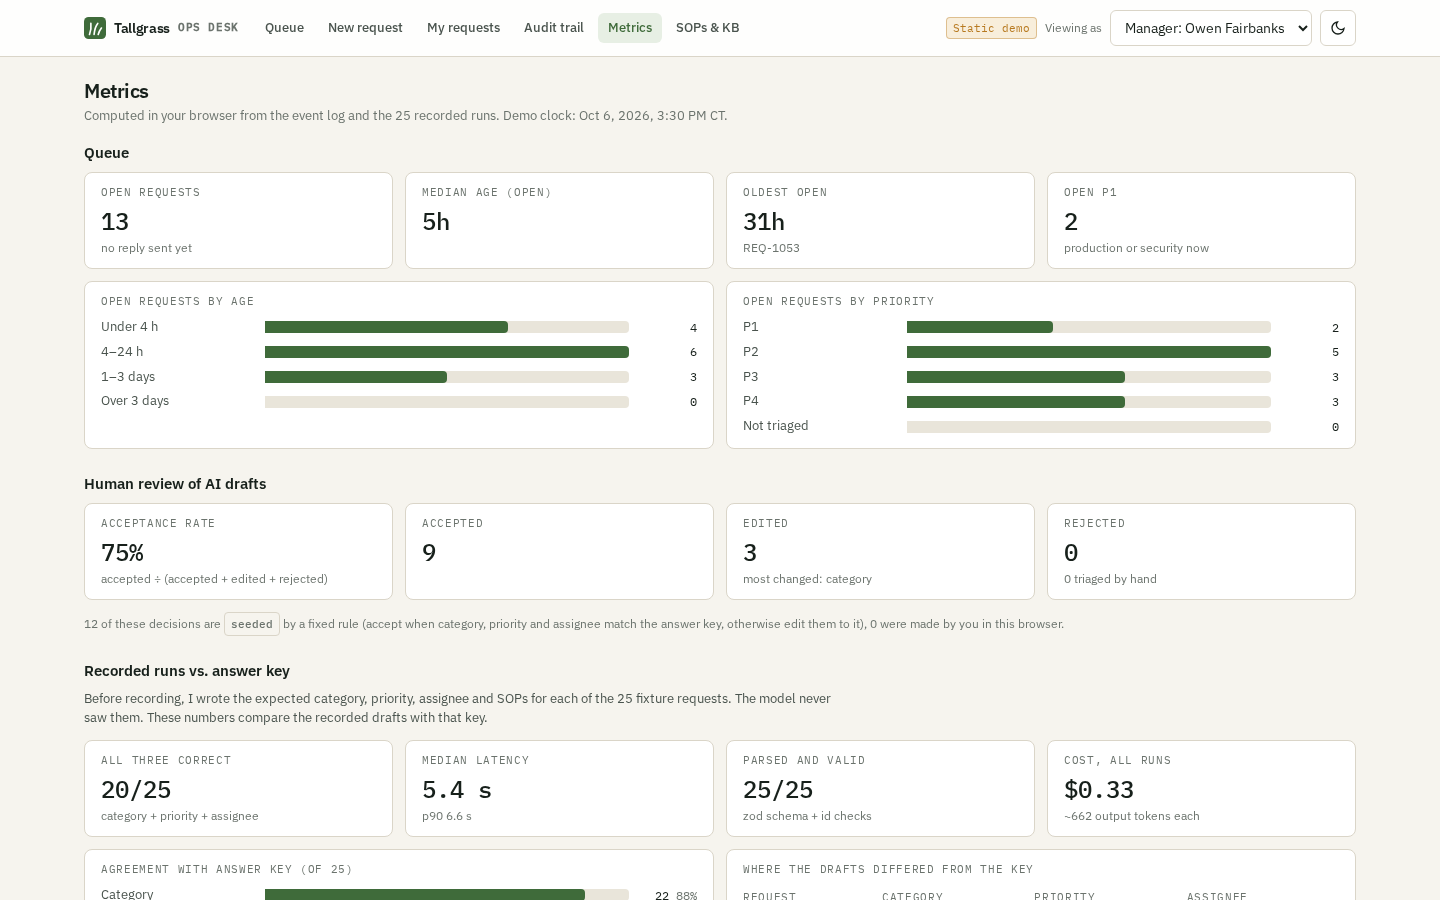Select the Metrics nav item
Image resolution: width=1440 pixels, height=900 pixels.
(630, 28)
